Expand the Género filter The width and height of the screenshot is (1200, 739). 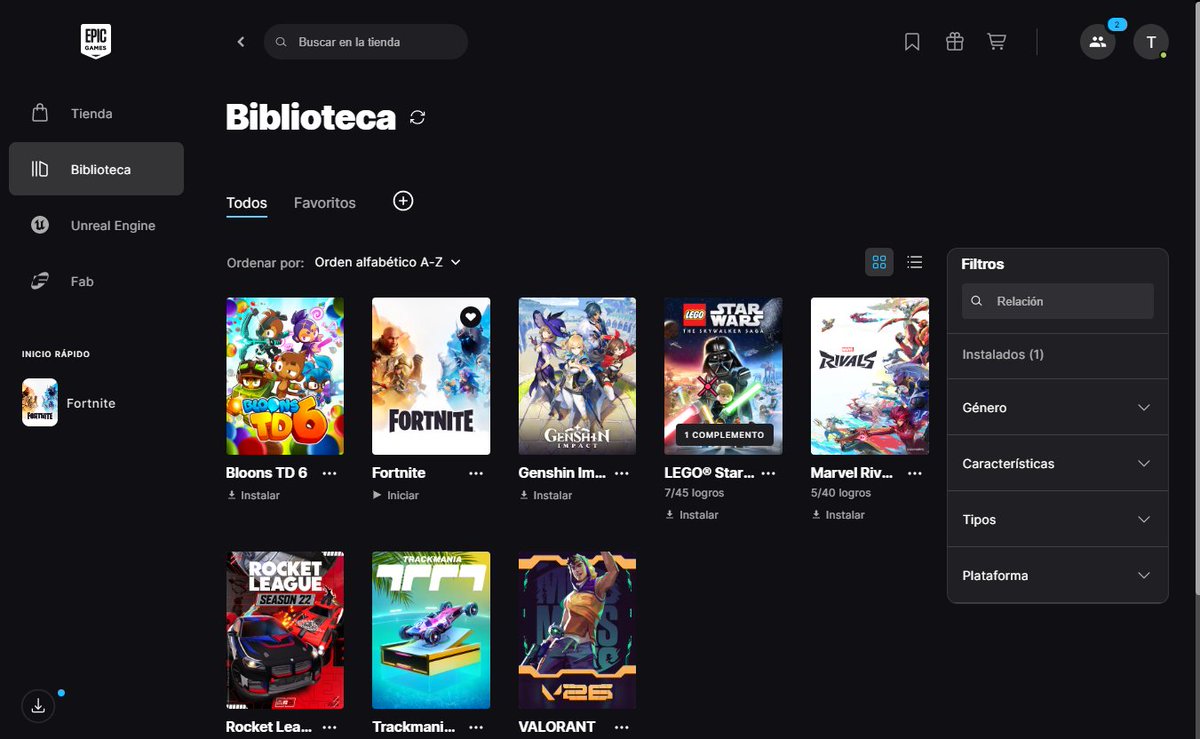coord(1057,407)
